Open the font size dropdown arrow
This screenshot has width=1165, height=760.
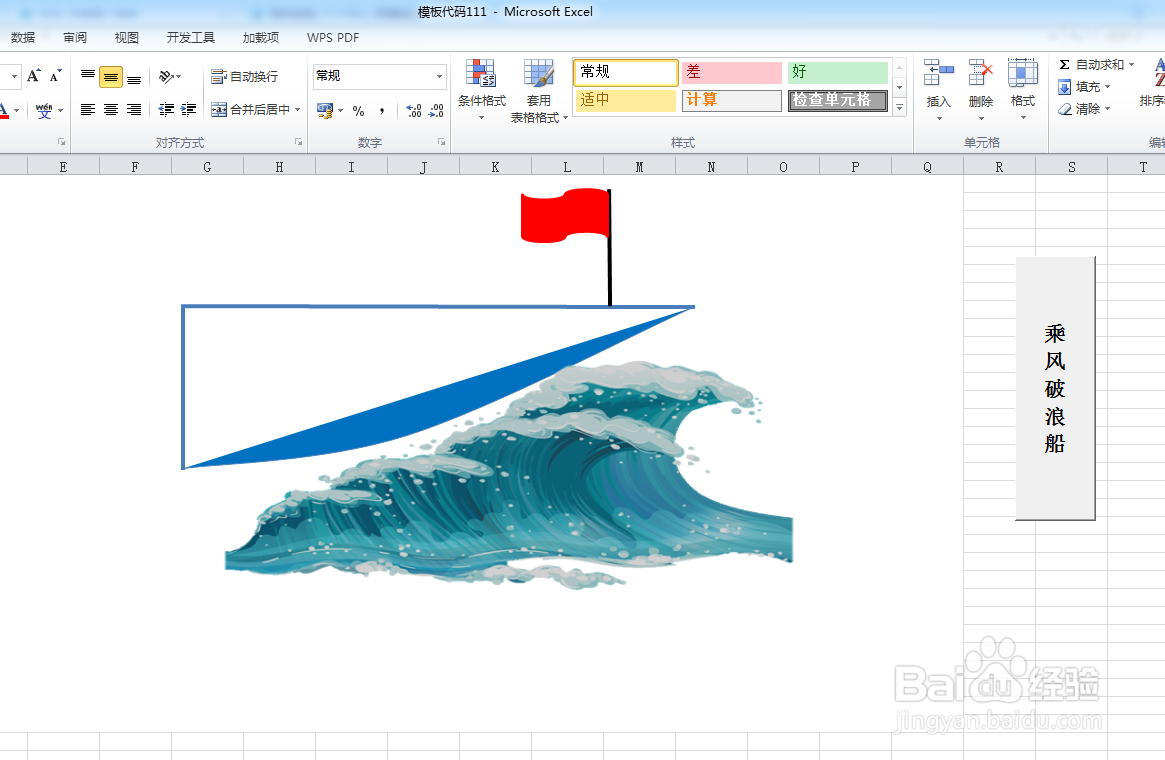pyautogui.click(x=13, y=76)
